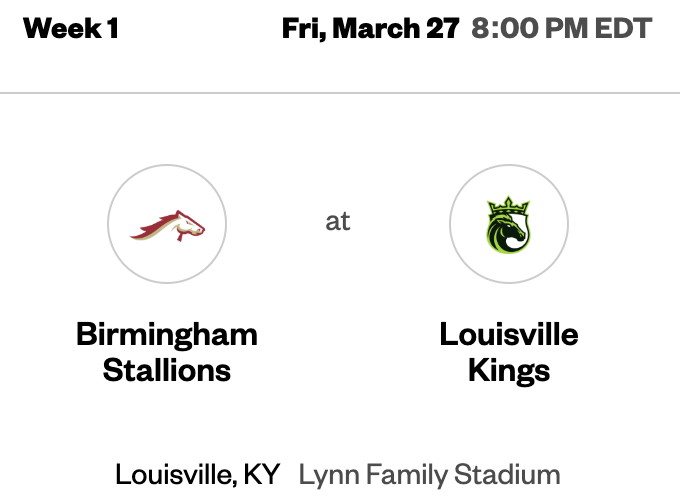Click the Louisville Kings crowned horse logo

pos(509,224)
